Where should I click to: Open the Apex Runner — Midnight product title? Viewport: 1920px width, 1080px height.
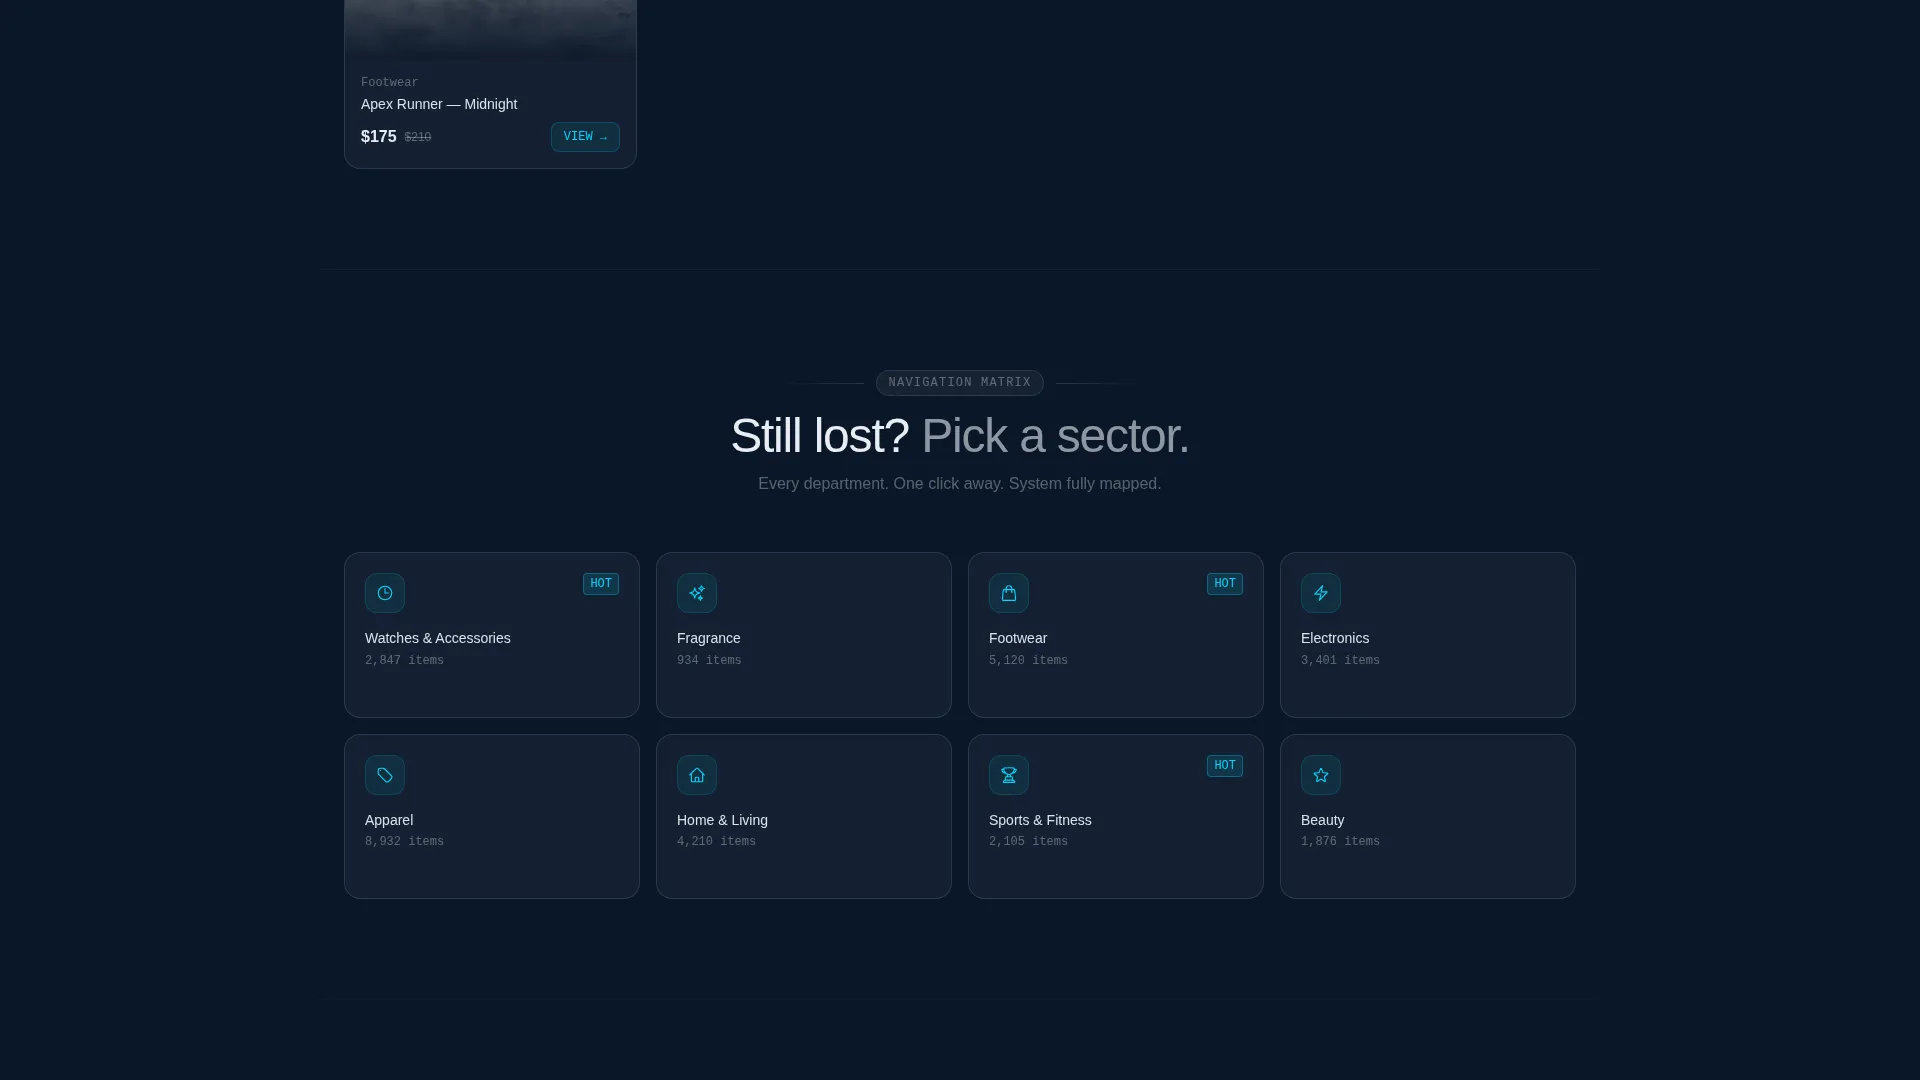[x=439, y=104]
